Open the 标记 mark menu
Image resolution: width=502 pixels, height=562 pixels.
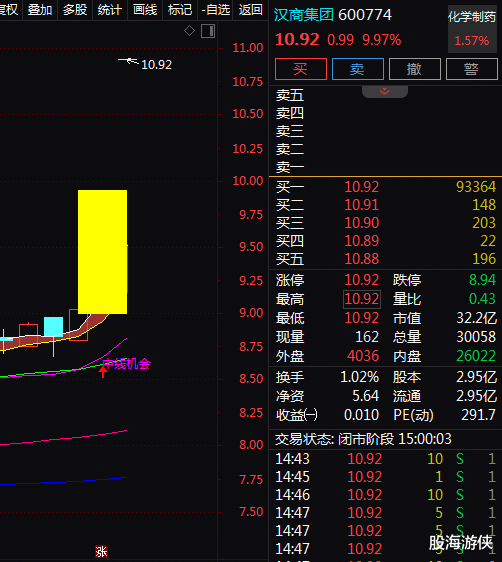180,10
